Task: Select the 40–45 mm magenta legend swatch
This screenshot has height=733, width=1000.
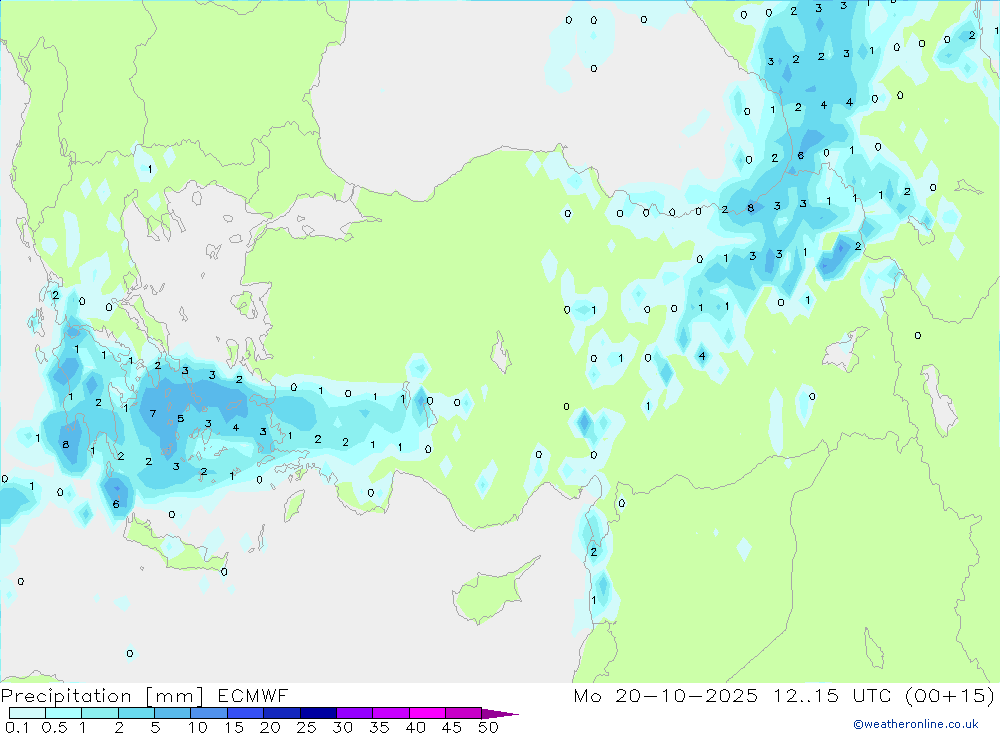Action: (x=427, y=713)
